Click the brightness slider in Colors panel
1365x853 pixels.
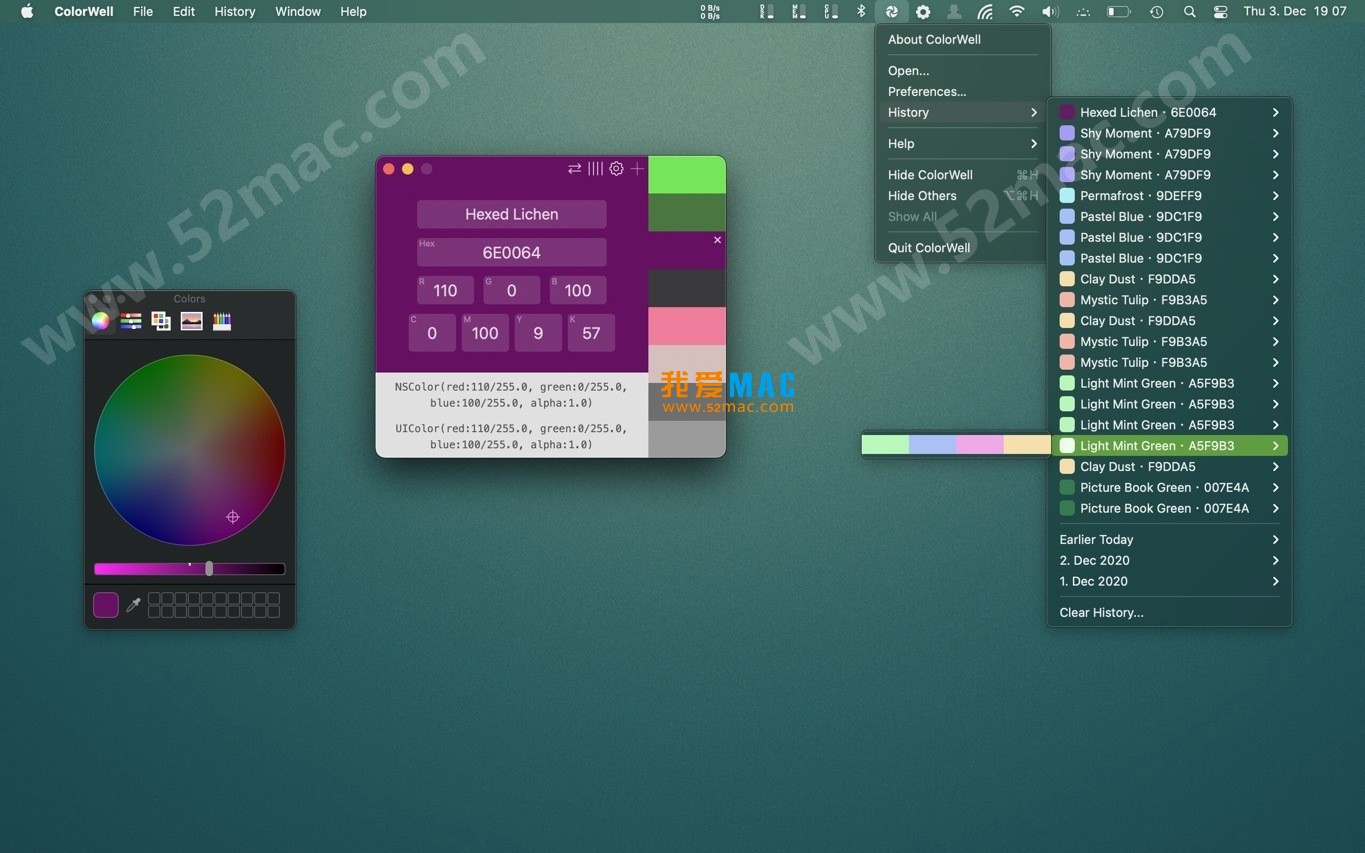point(190,569)
